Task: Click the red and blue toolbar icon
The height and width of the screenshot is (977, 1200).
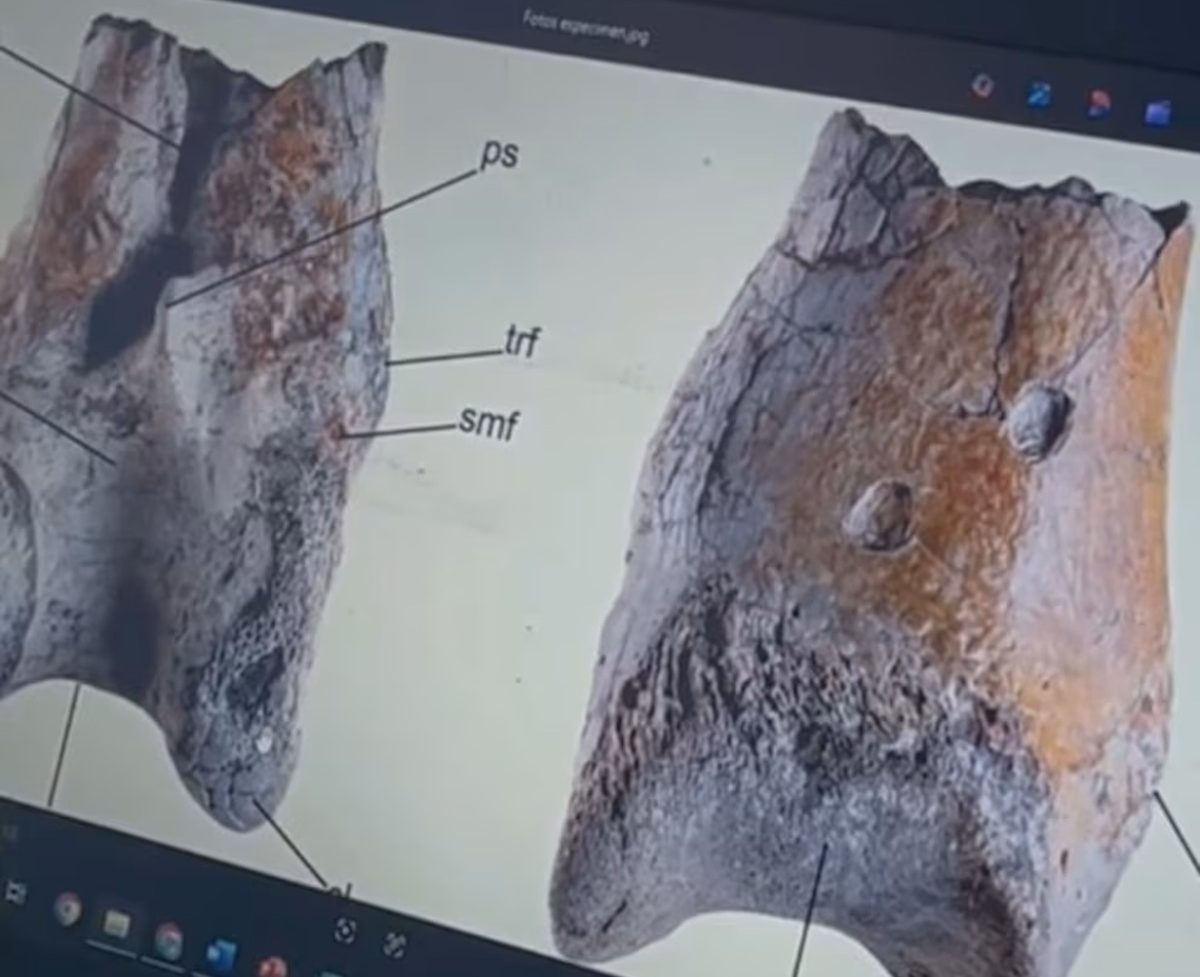Action: (x=1099, y=104)
